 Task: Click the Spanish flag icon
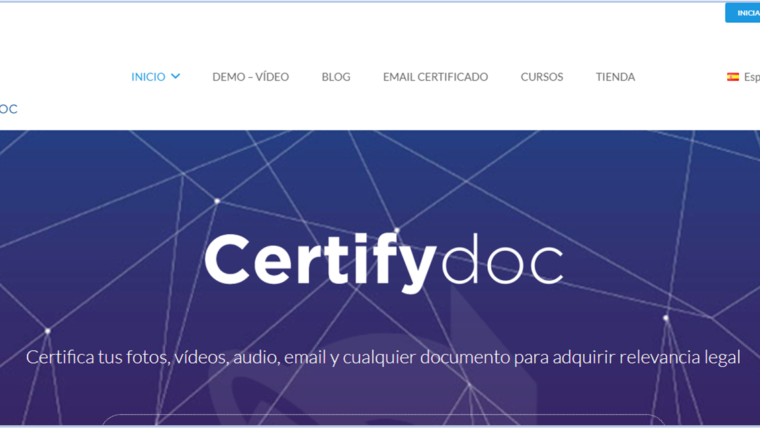pos(732,77)
